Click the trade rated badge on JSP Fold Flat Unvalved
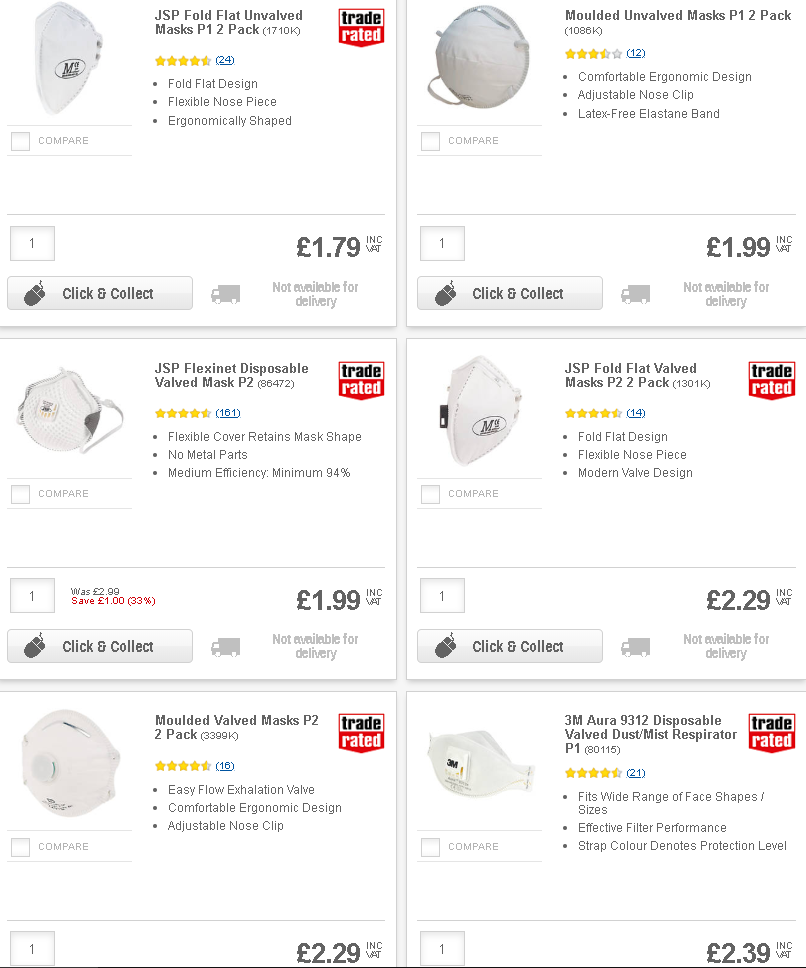This screenshot has height=968, width=806. 362,27
